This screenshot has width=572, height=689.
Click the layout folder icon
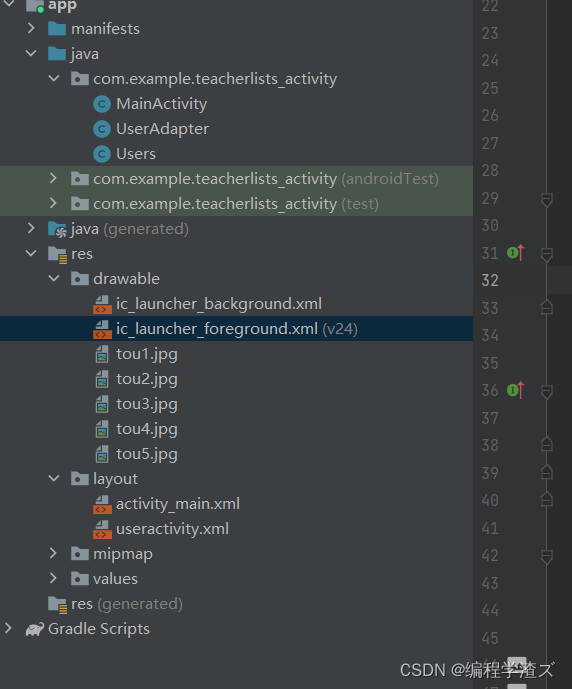(x=80, y=479)
